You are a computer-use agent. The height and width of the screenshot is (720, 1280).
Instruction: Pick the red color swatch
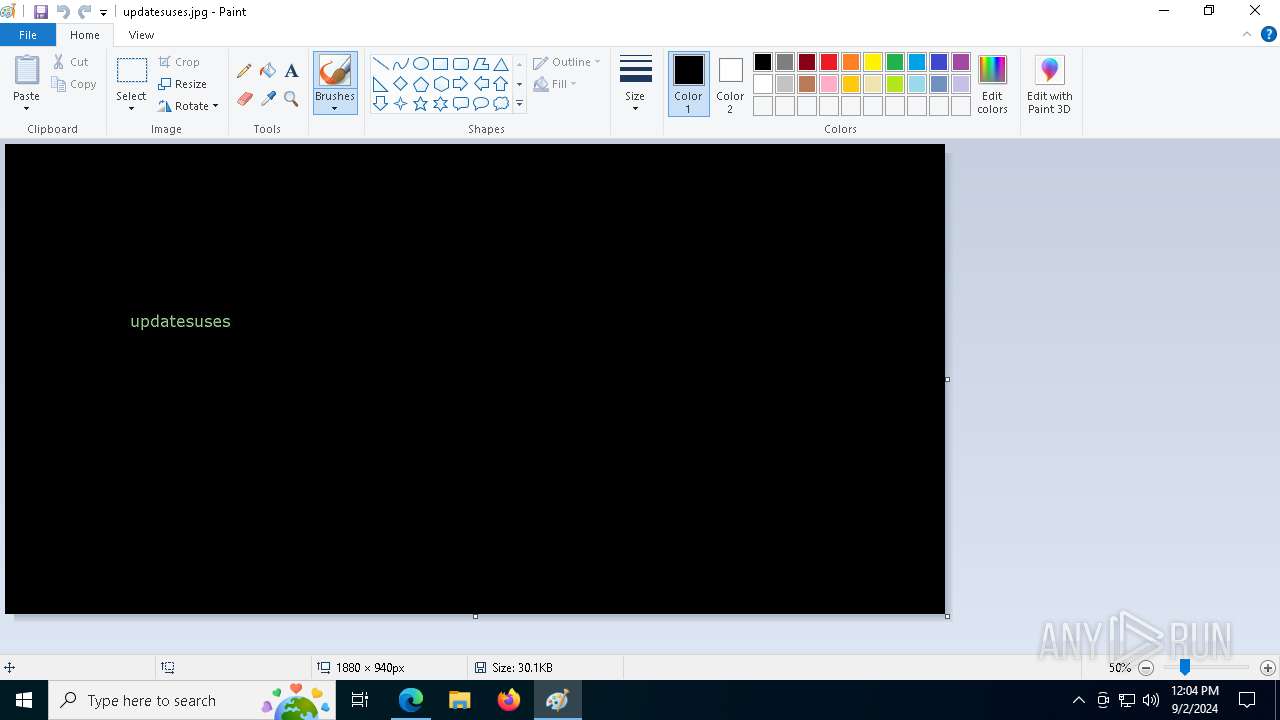(x=829, y=63)
